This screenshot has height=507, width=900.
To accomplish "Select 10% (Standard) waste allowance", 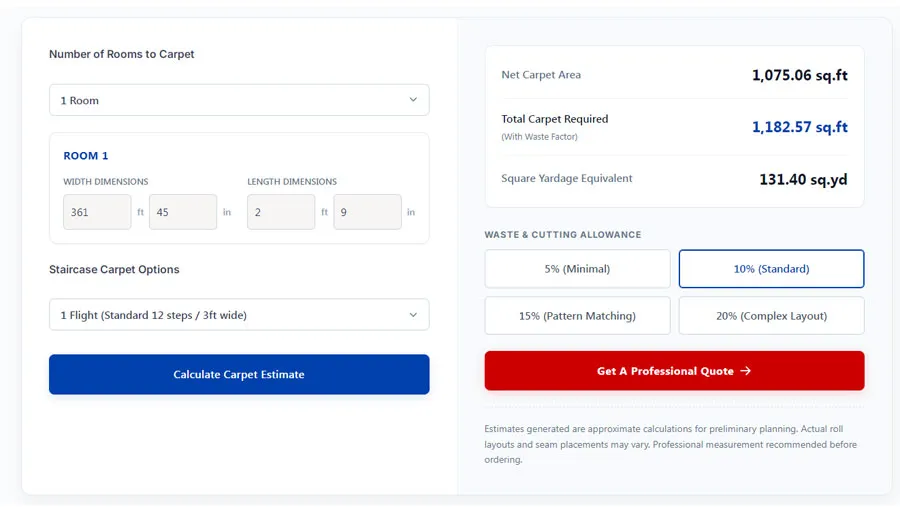I will pos(771,269).
